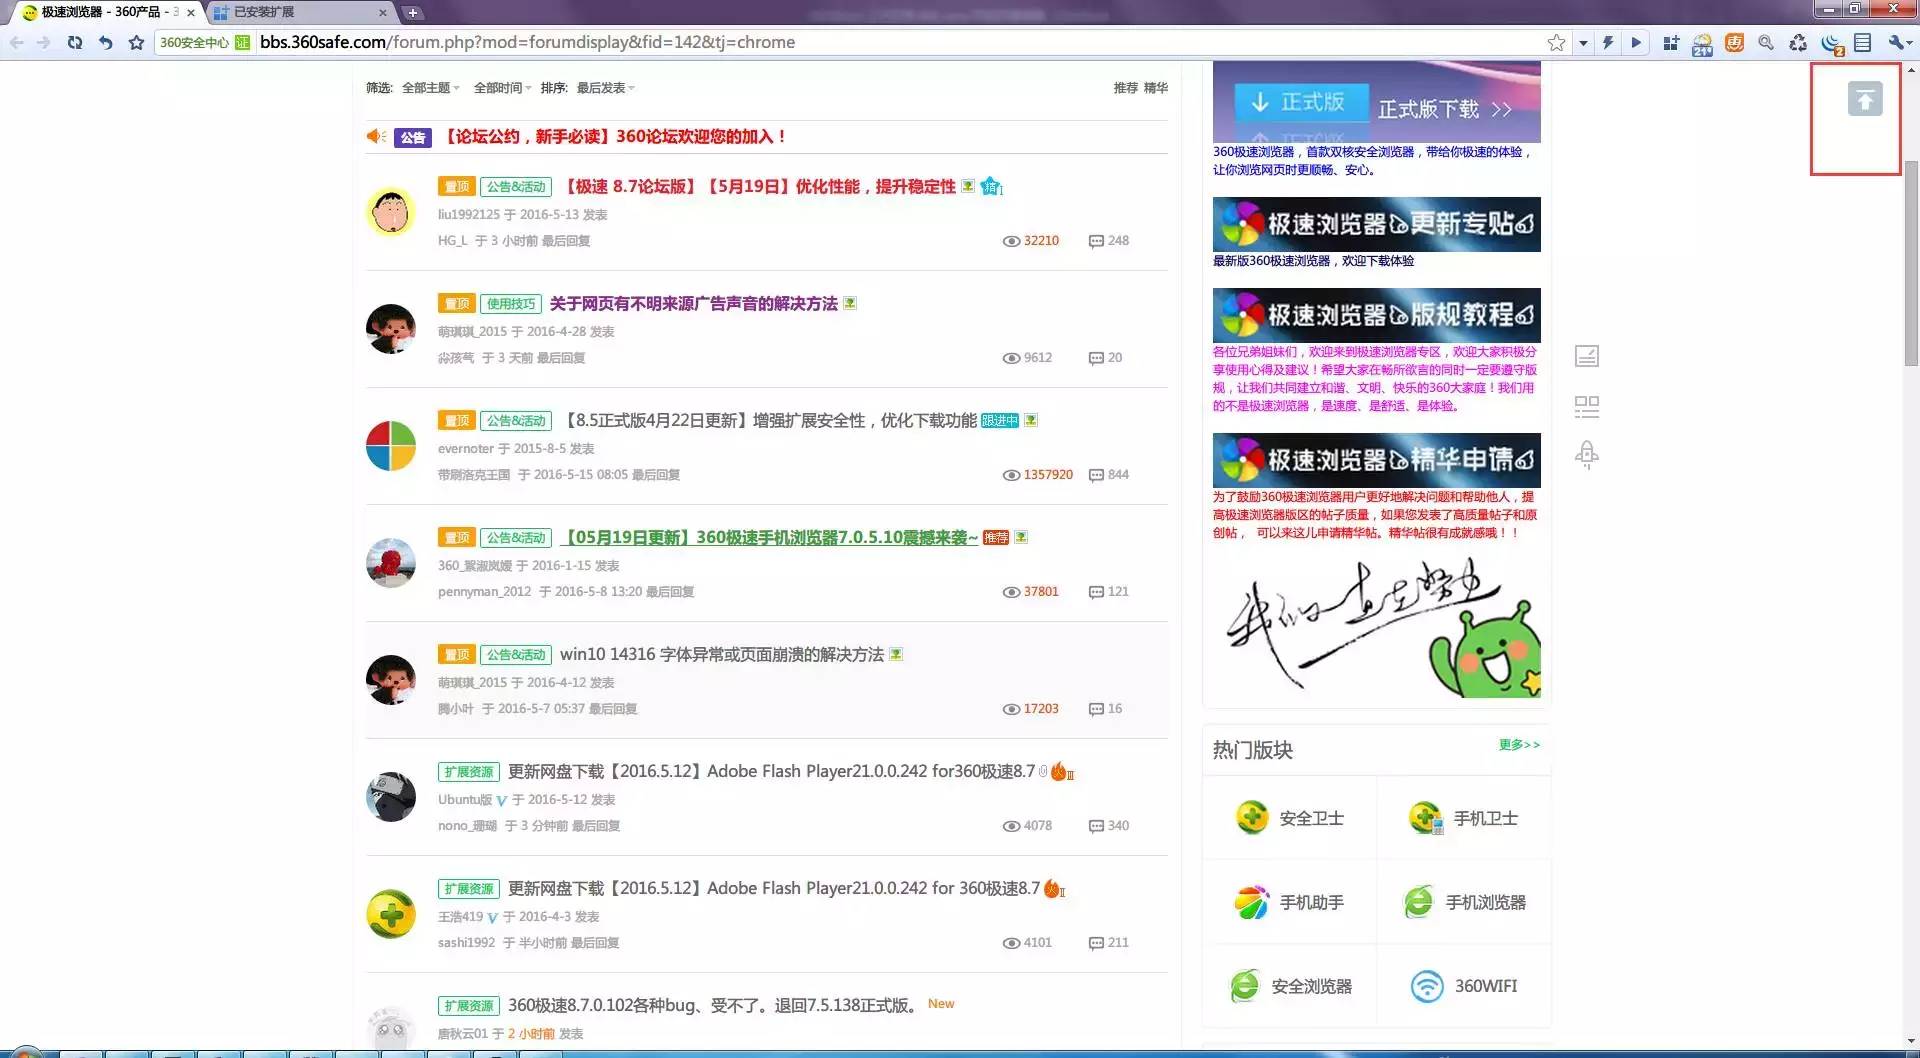1920x1058 pixels.
Task: Click the scrollbar down arrow
Action: click(x=1911, y=1042)
